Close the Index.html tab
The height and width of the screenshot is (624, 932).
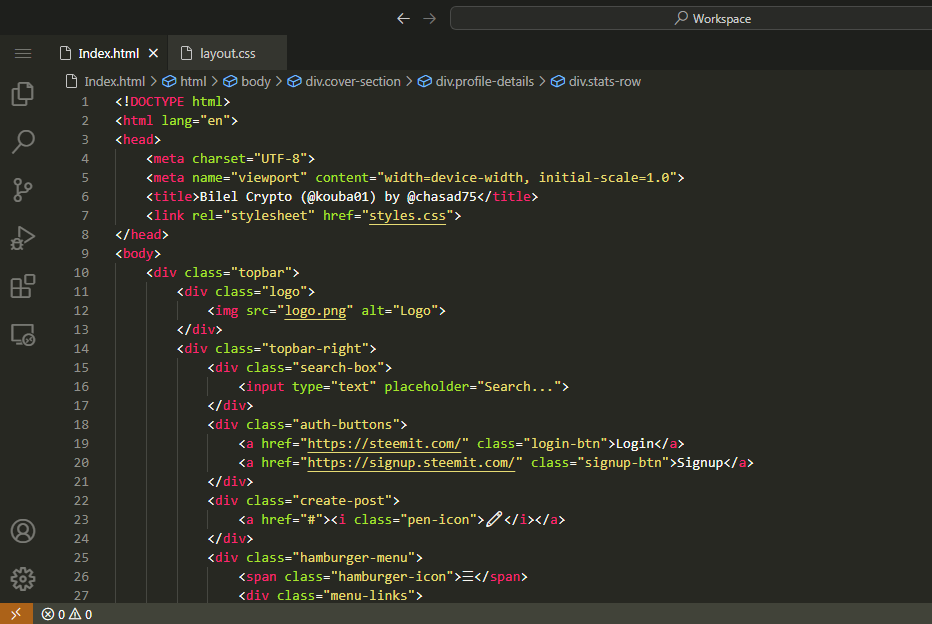click(x=153, y=53)
